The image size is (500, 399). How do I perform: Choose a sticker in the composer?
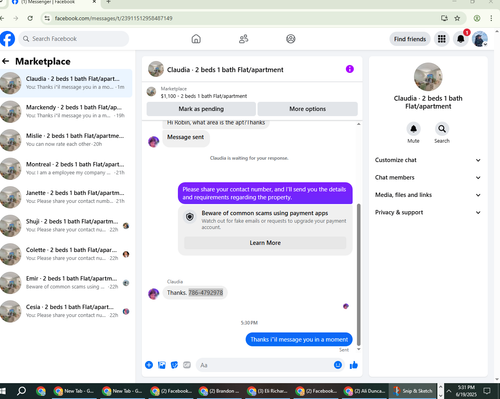pyautogui.click(x=174, y=365)
